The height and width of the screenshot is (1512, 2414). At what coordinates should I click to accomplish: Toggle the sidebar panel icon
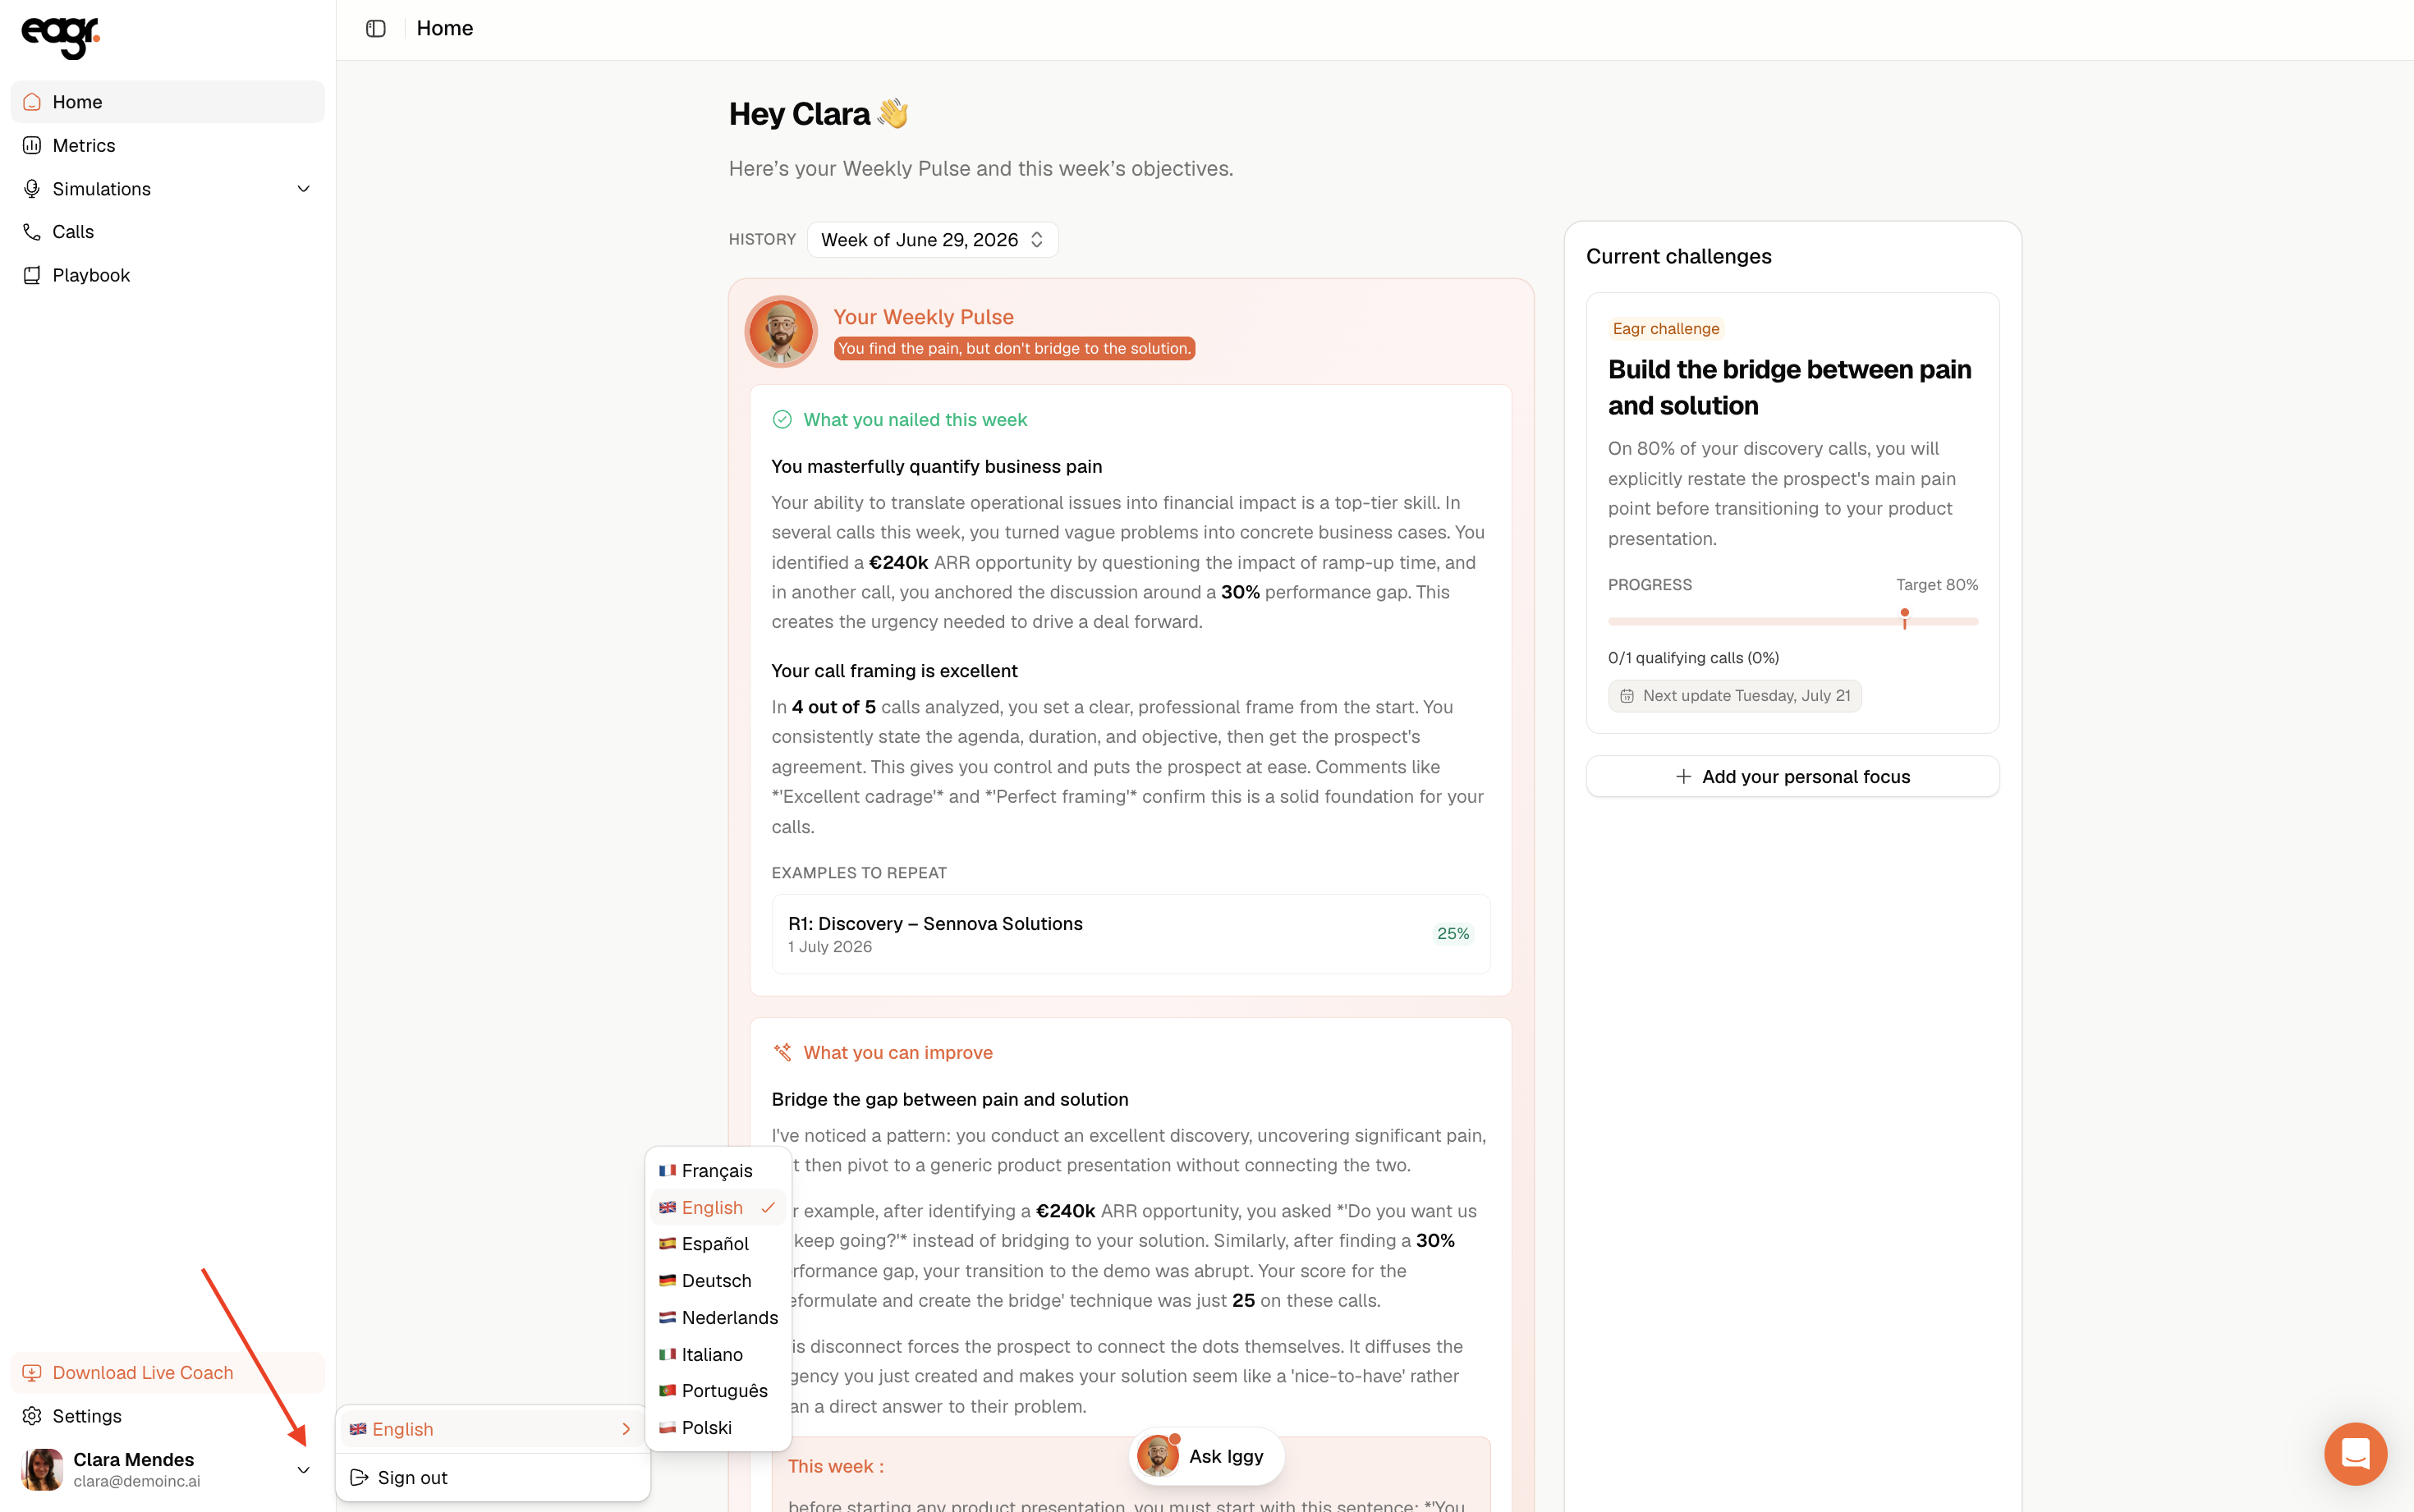[376, 29]
